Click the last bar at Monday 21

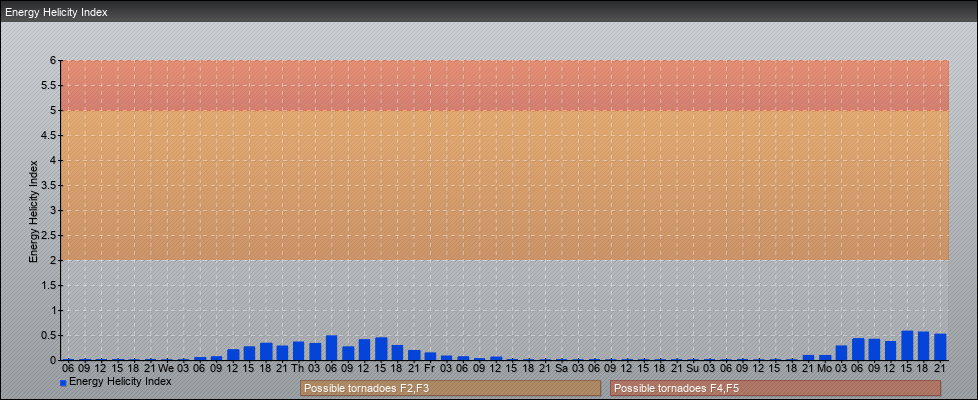(940, 347)
